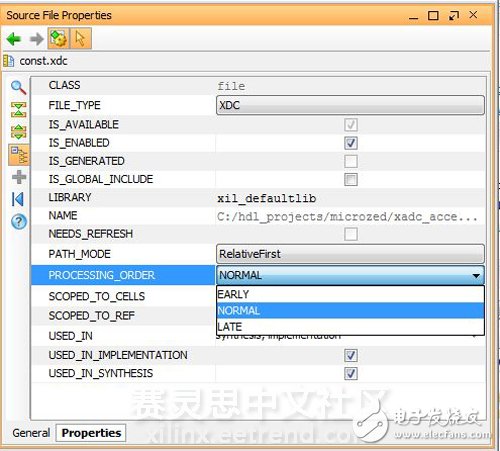
Task: Toggle the object properties settings icon
Action: click(x=59, y=38)
